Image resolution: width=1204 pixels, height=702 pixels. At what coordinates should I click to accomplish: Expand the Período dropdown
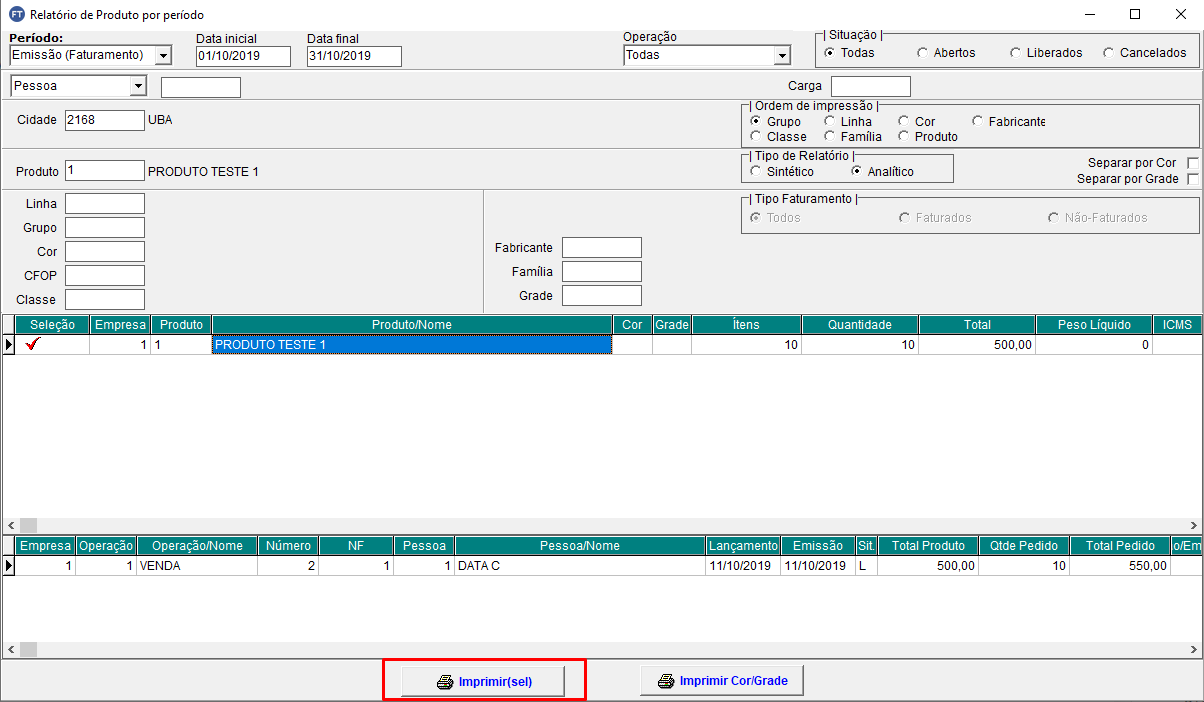163,56
